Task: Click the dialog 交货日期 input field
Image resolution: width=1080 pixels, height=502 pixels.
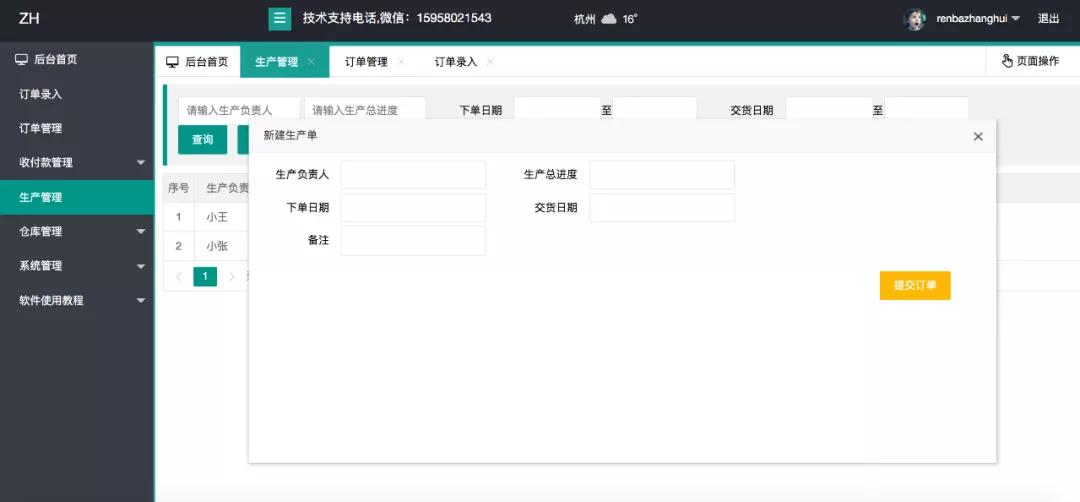Action: pos(662,208)
